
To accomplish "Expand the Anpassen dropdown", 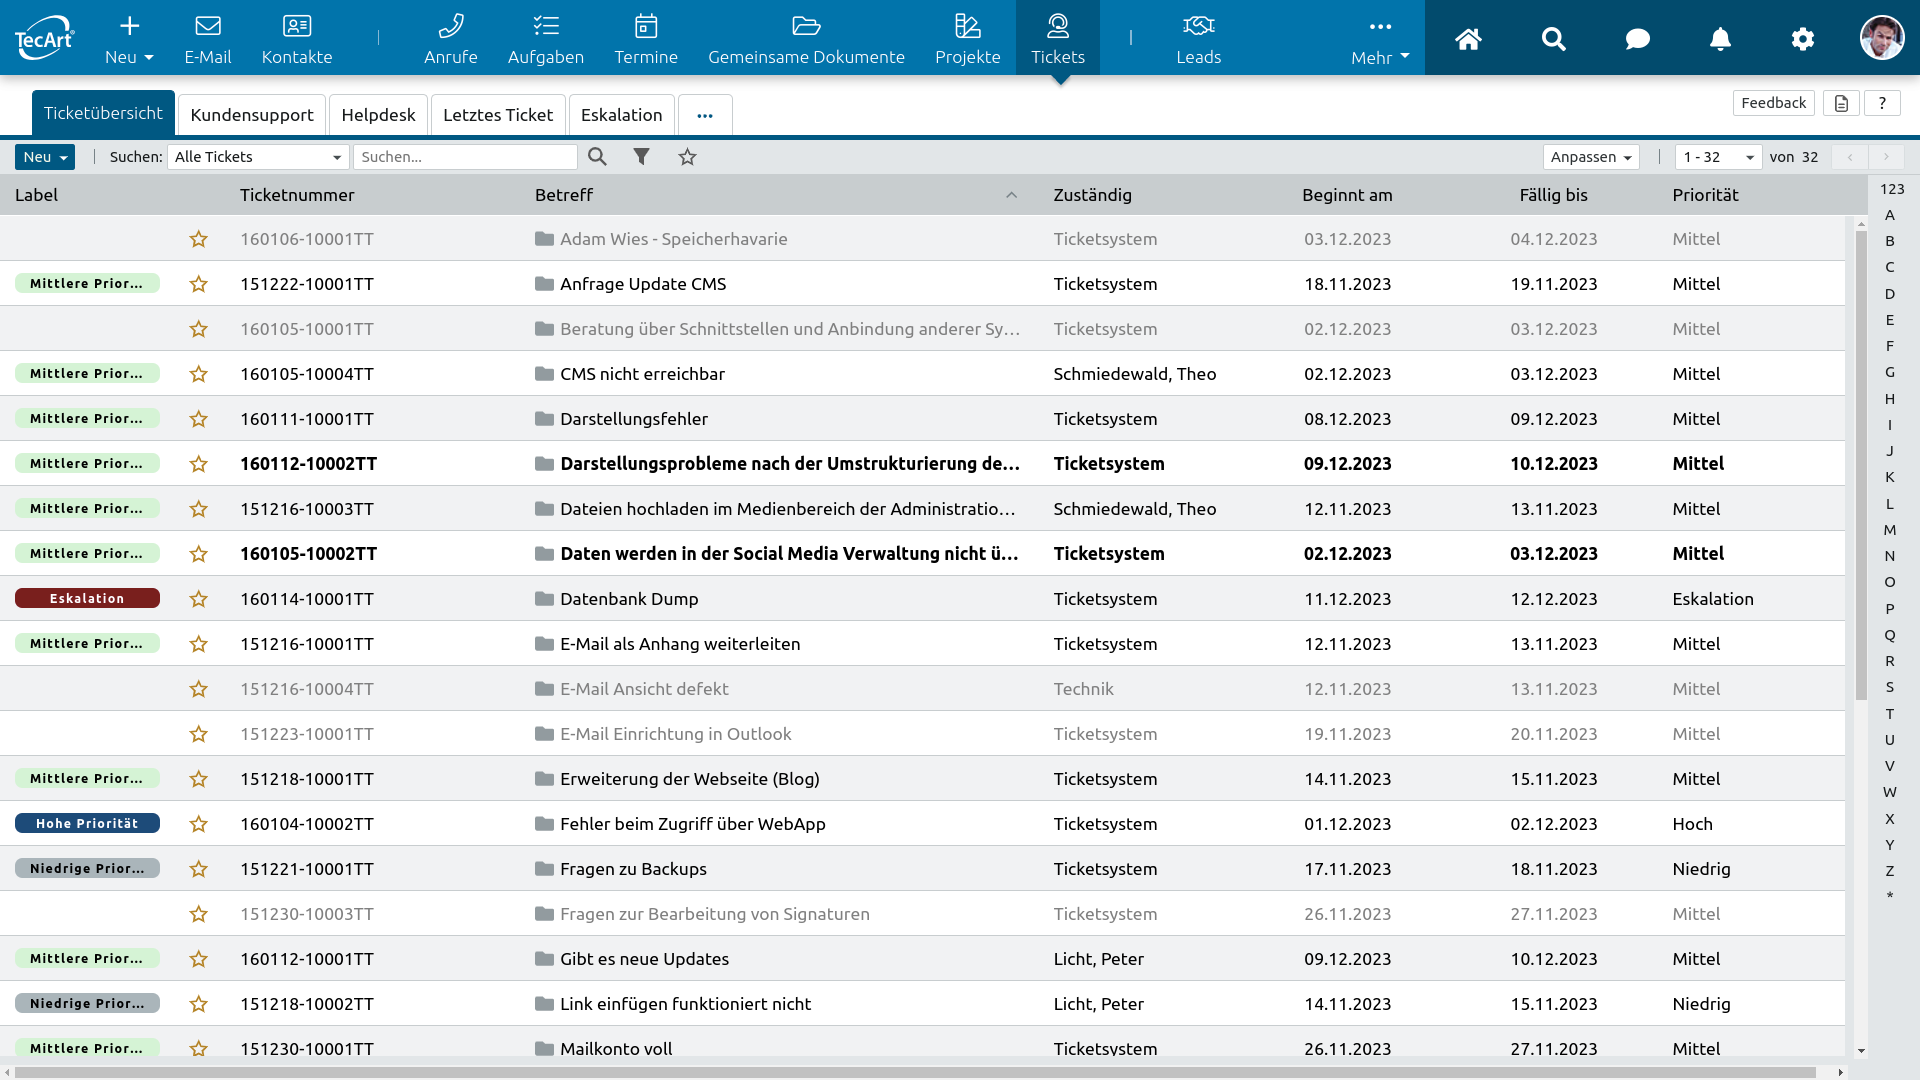I will [x=1590, y=157].
